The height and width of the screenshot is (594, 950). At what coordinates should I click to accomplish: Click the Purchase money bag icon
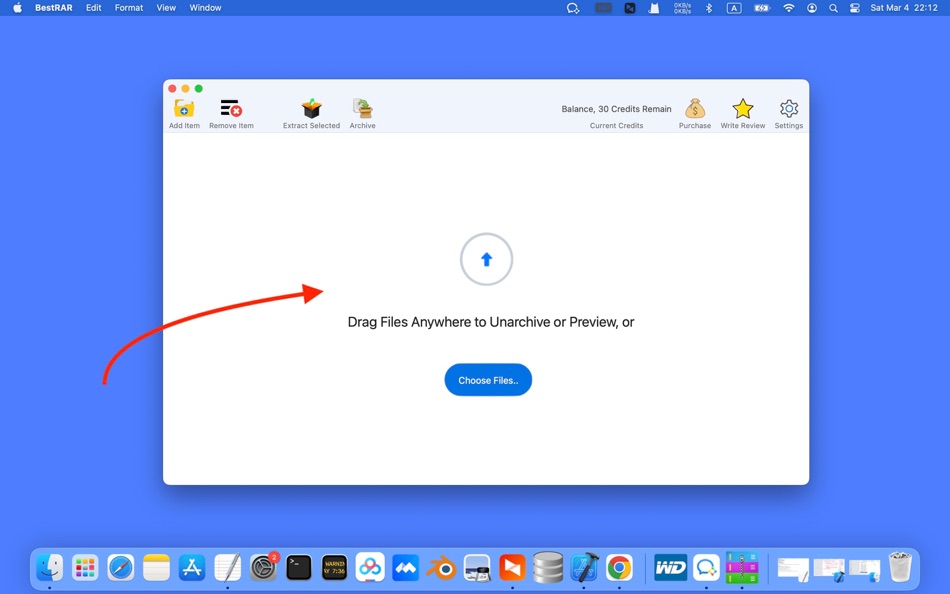[694, 110]
